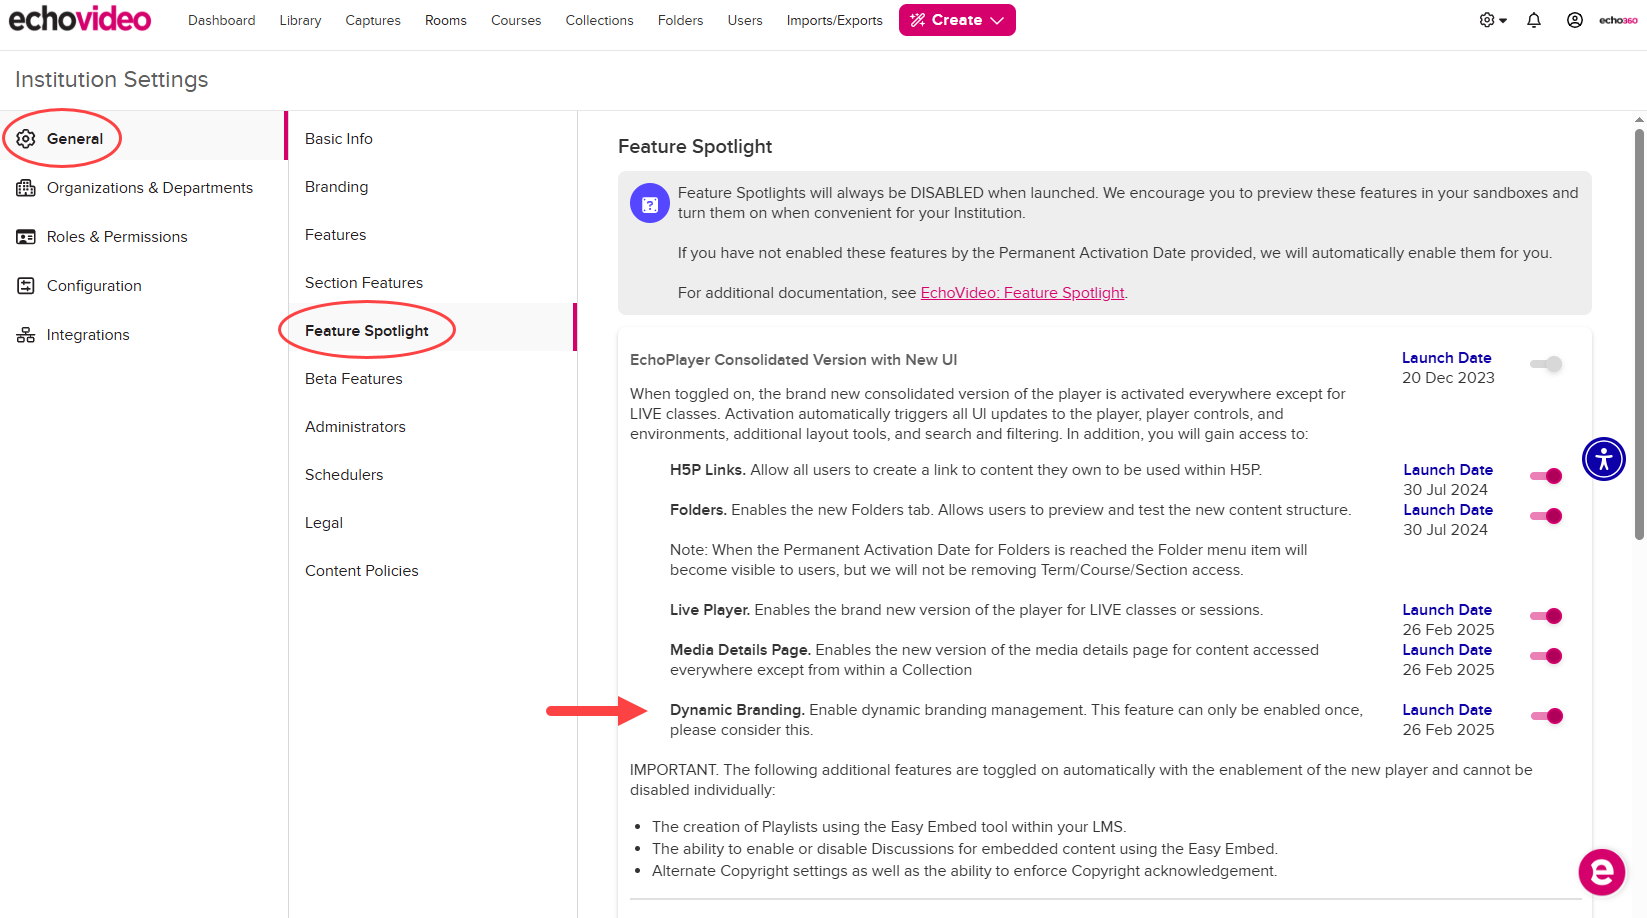Open the notifications bell
Screen dimensions: 1647x918
[x=1534, y=20]
